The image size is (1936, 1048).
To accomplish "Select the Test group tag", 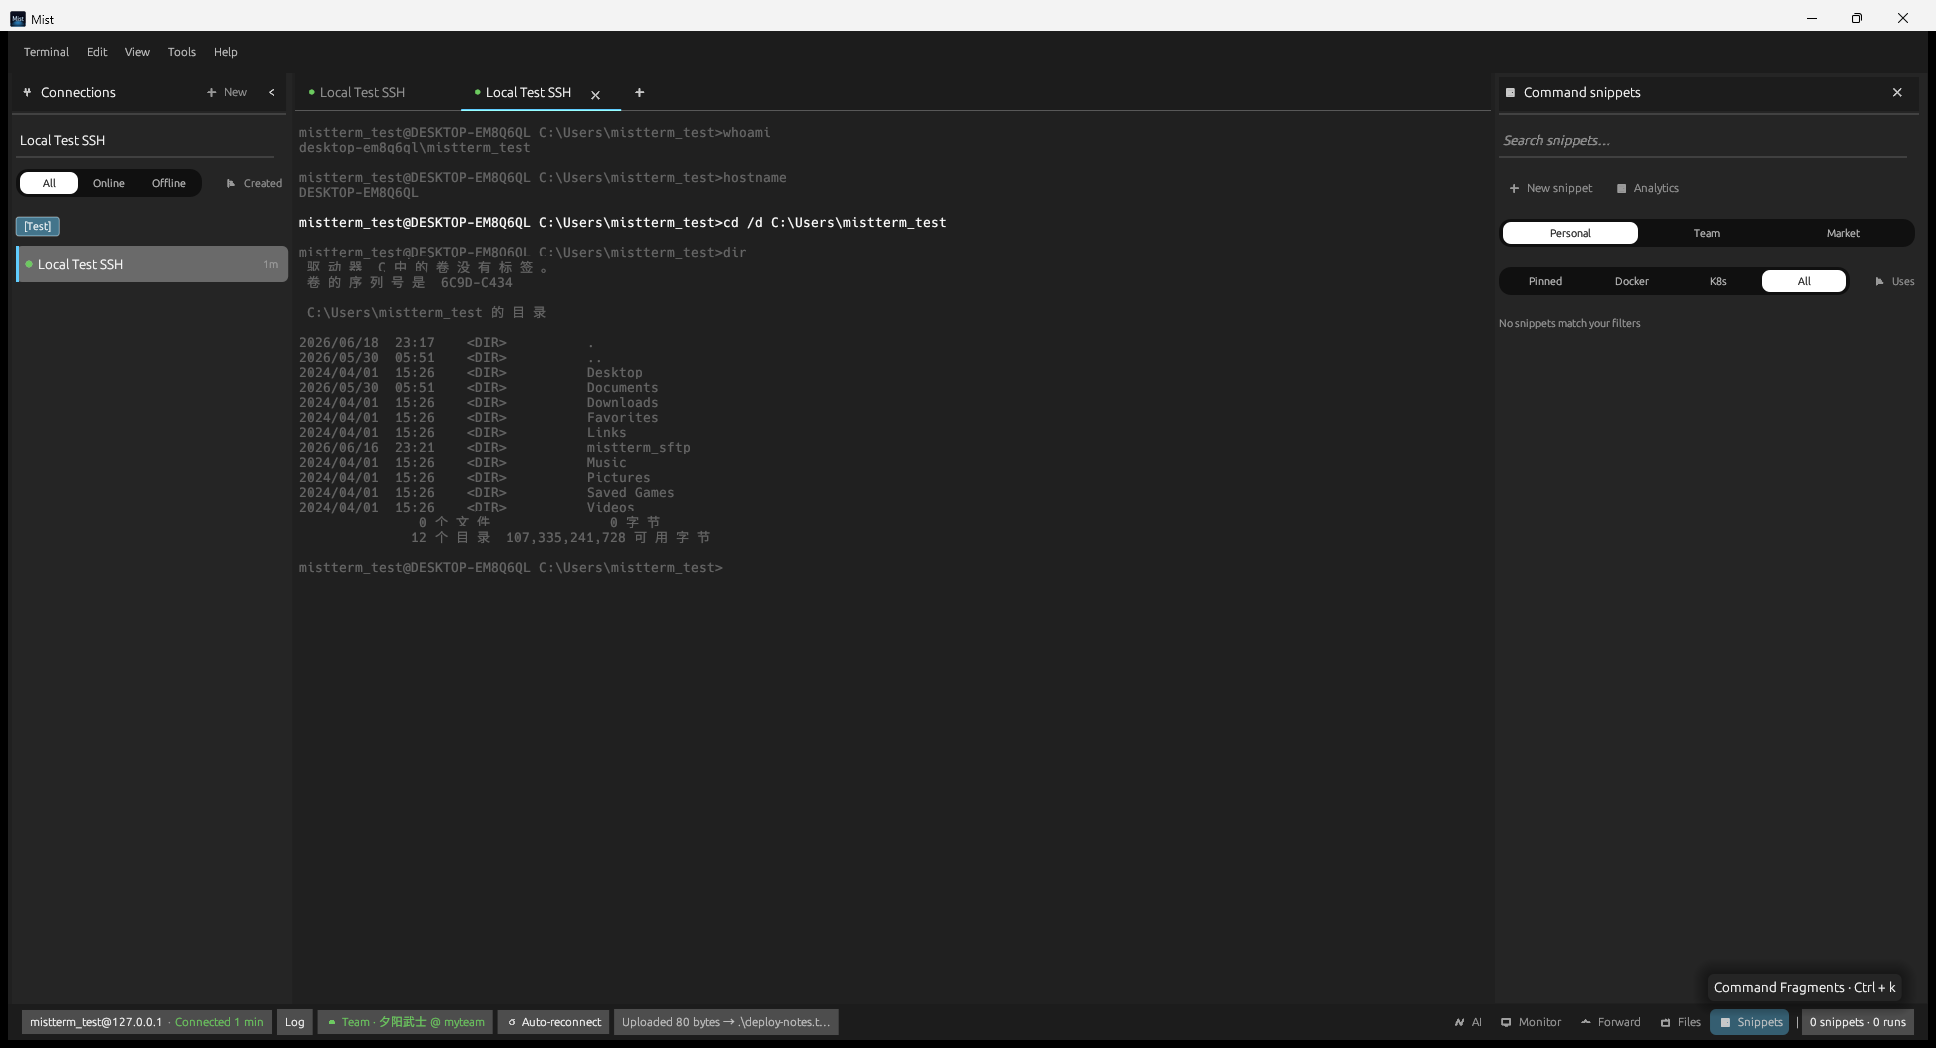I will (38, 226).
